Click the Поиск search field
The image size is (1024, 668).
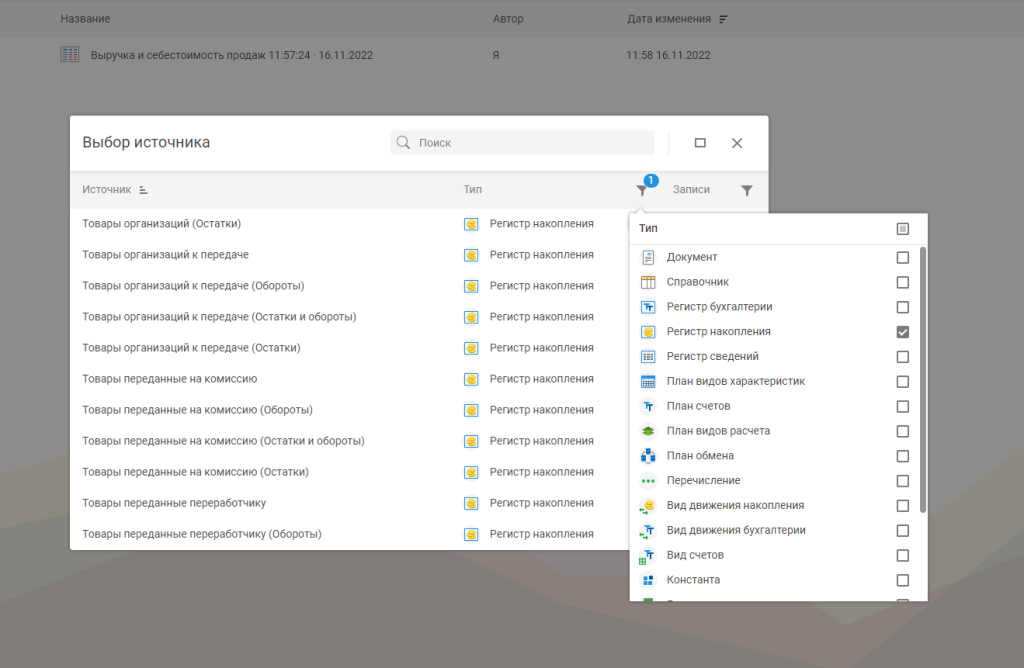(532, 143)
